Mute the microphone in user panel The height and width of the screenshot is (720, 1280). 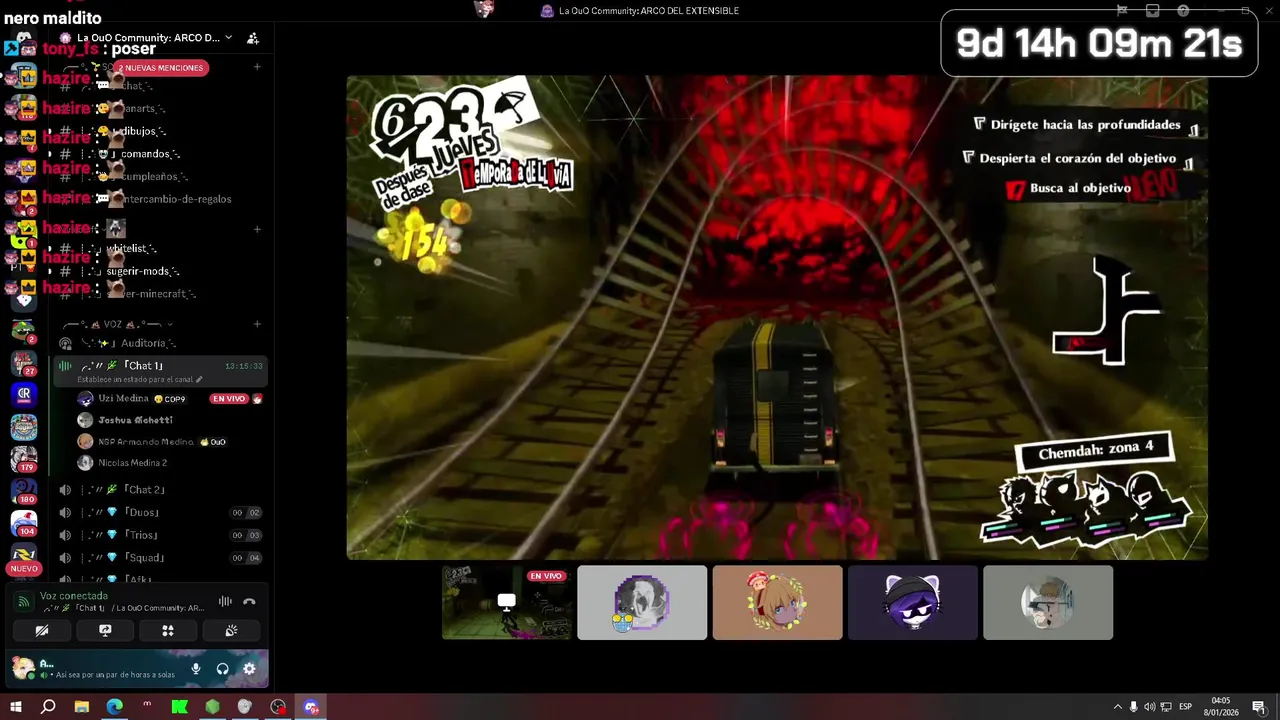[x=196, y=669]
